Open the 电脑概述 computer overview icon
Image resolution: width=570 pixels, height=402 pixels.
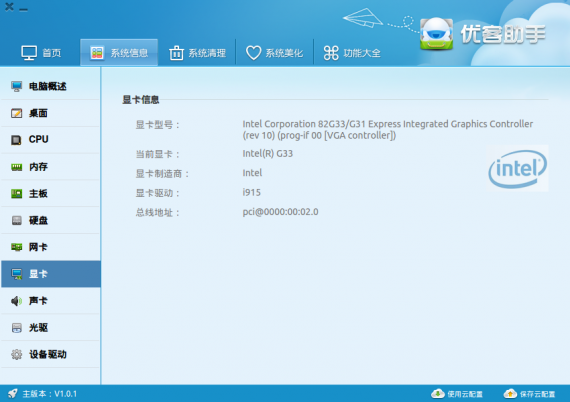tap(16, 86)
